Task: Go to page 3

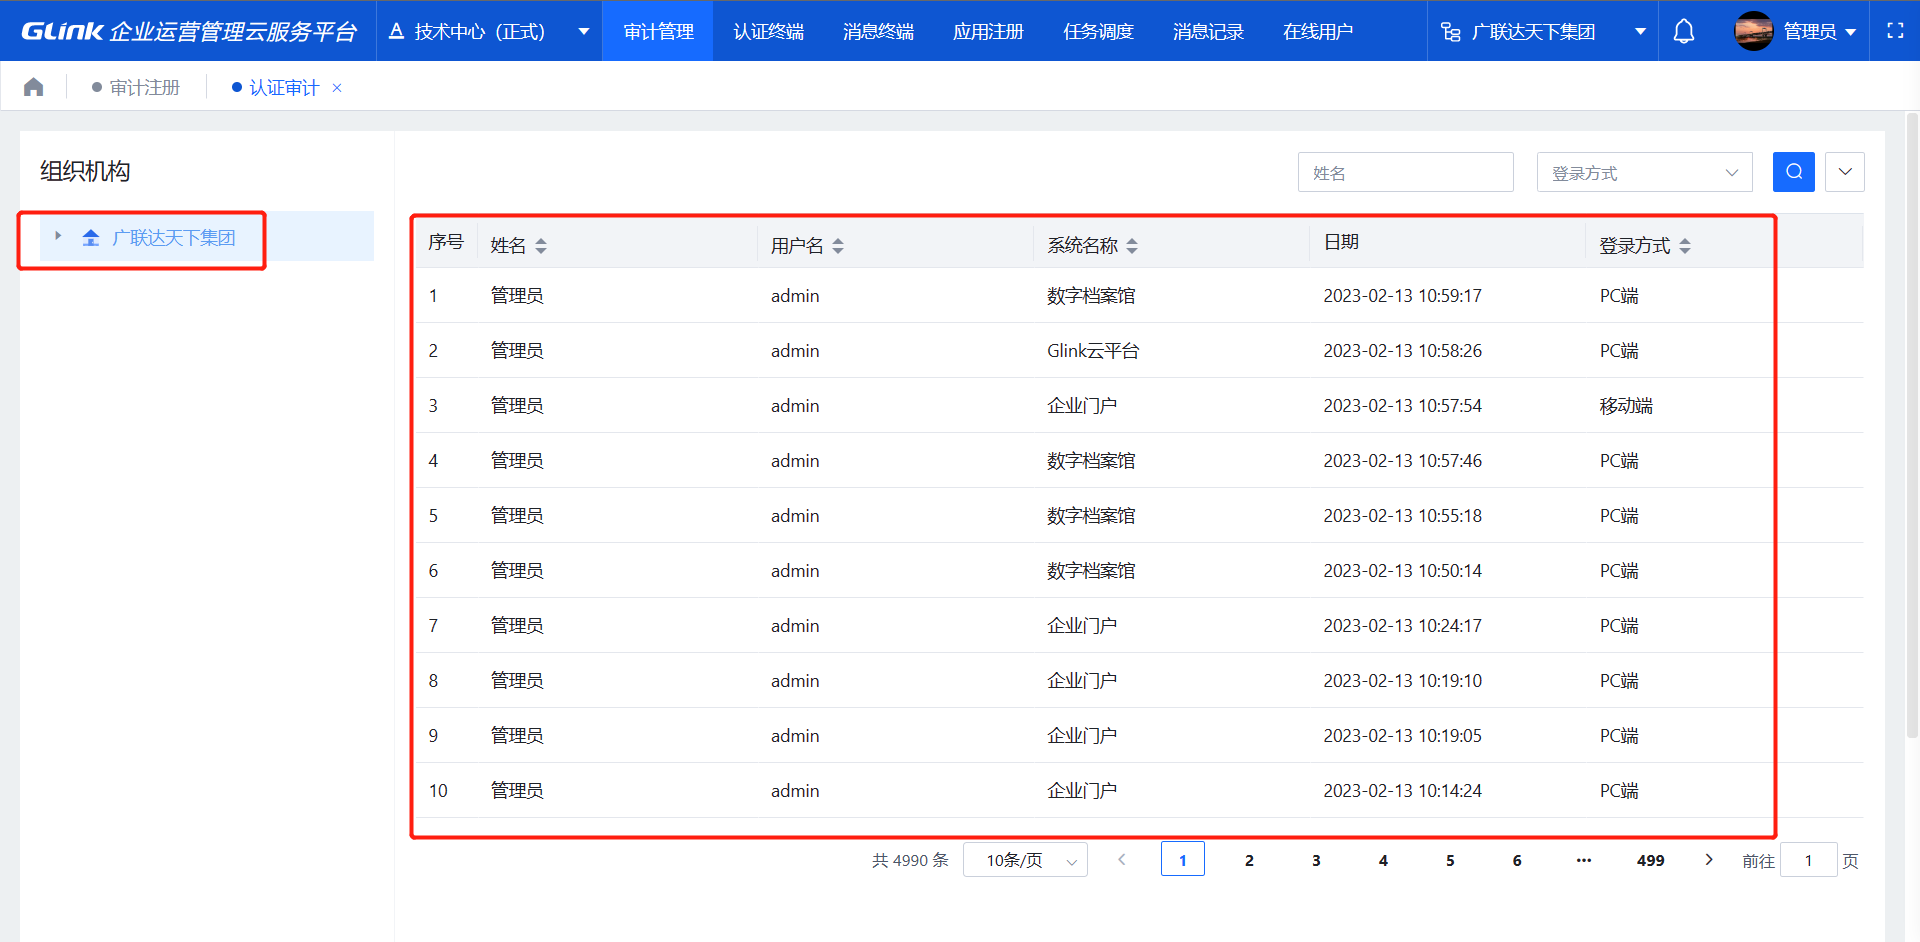Action: [x=1316, y=860]
